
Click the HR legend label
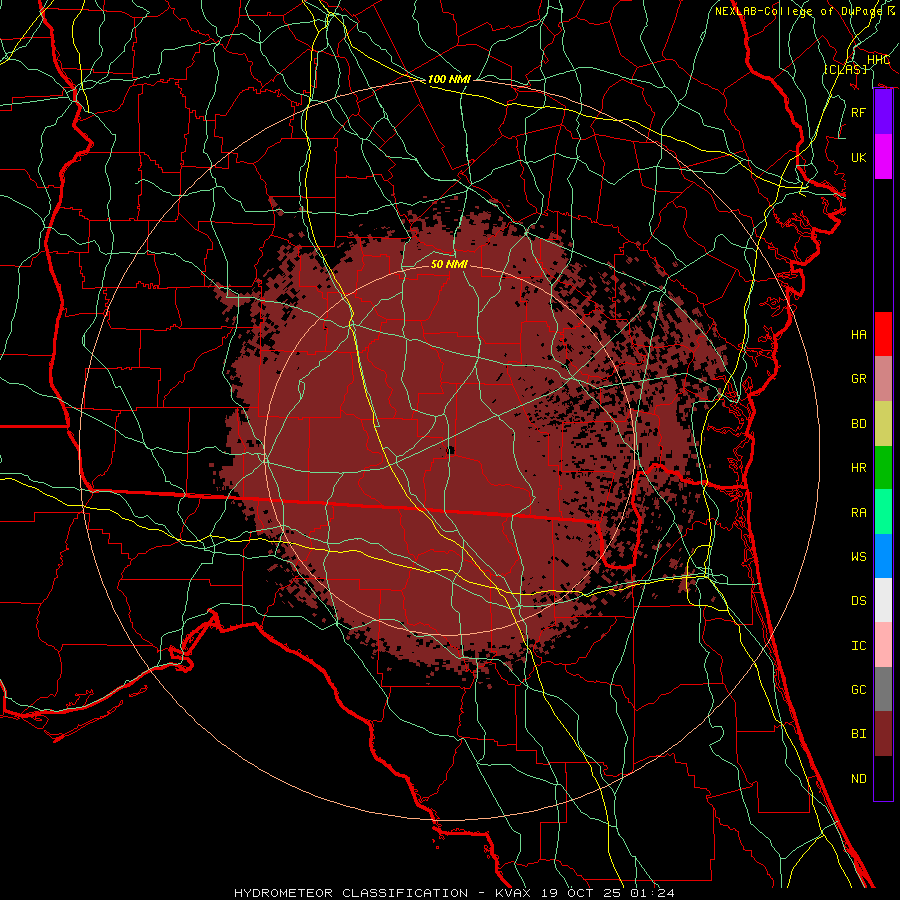(859, 468)
